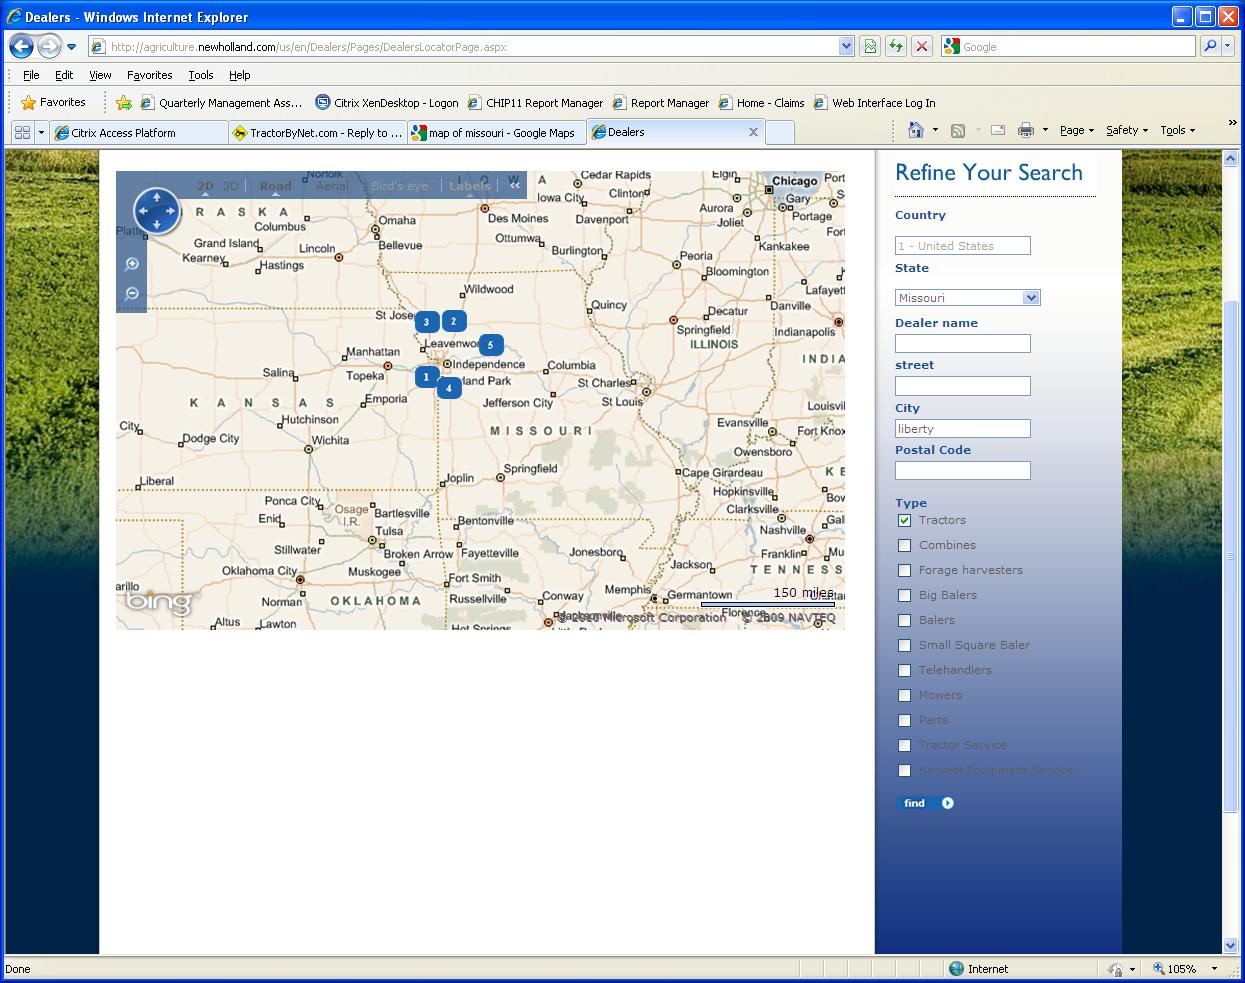This screenshot has width=1245, height=983.
Task: Switch to map of missouri Google Maps tab
Action: click(x=497, y=132)
